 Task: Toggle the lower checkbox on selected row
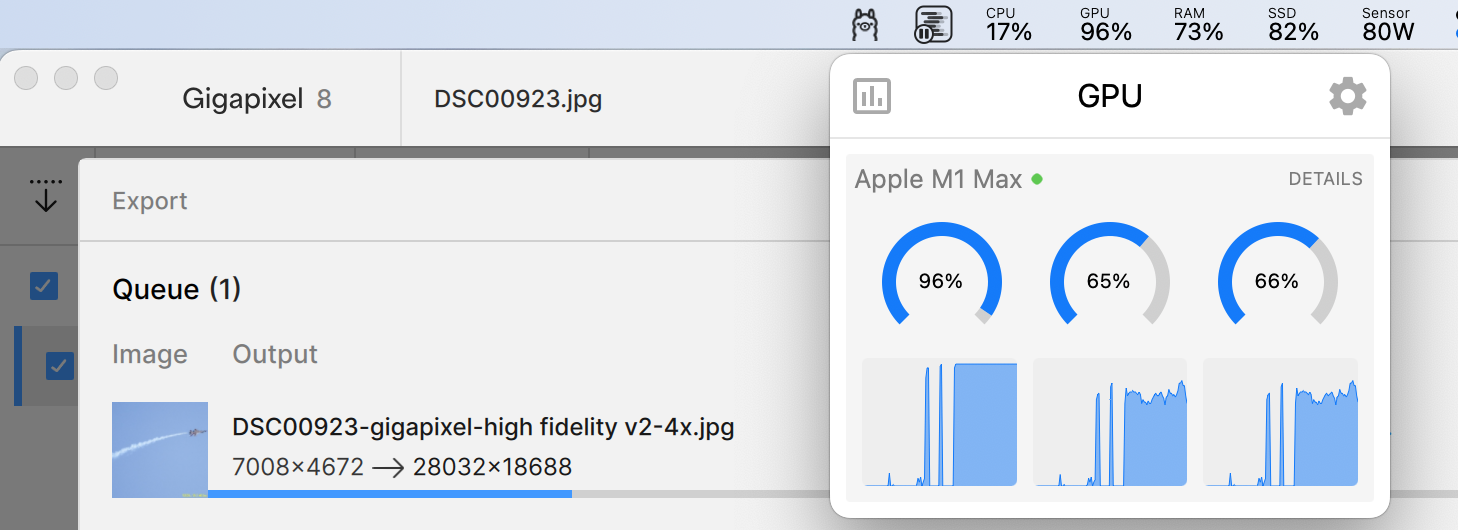60,366
